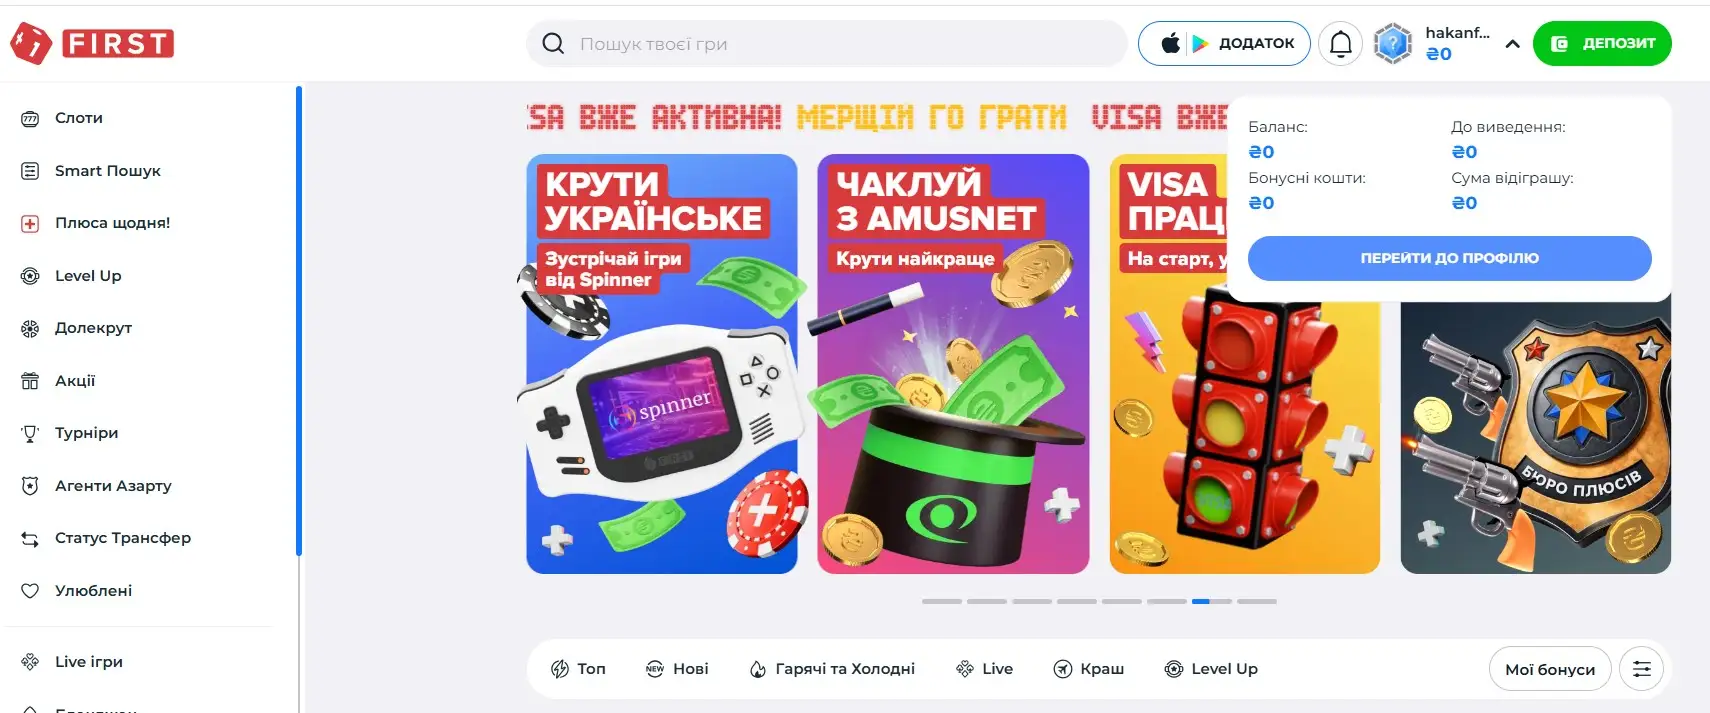This screenshot has height=713, width=1710.
Task: Open the Amusnet promo banner
Action: [953, 364]
